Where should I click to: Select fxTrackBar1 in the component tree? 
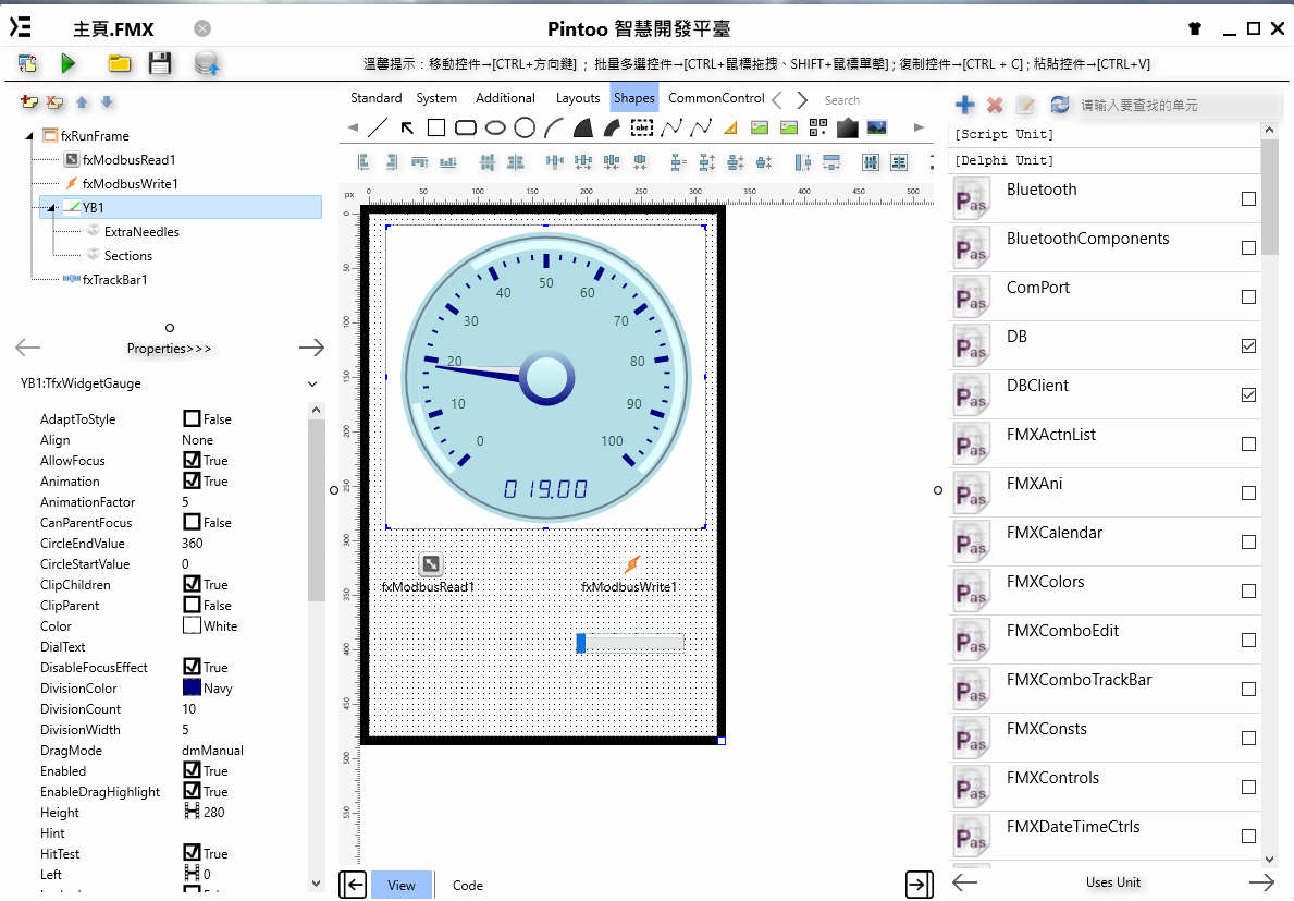point(115,280)
